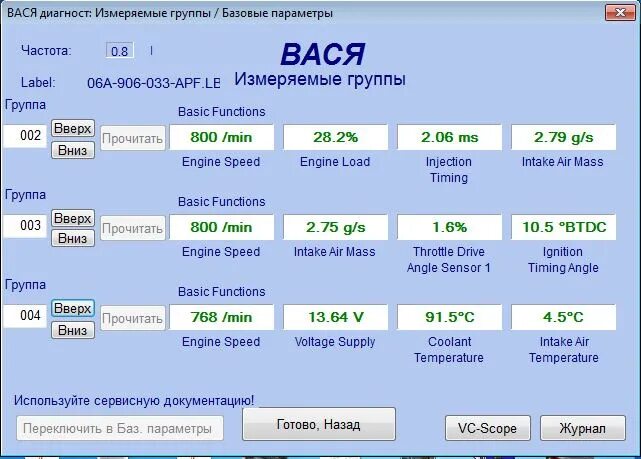Viewport: 641px width, 459px height.
Task: Click the Ignition Timing Angle label
Action: coord(563,260)
